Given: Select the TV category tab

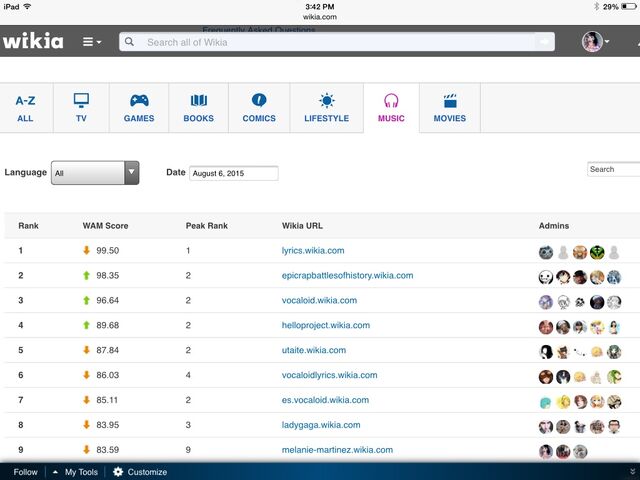Looking at the screenshot, I should [81, 108].
